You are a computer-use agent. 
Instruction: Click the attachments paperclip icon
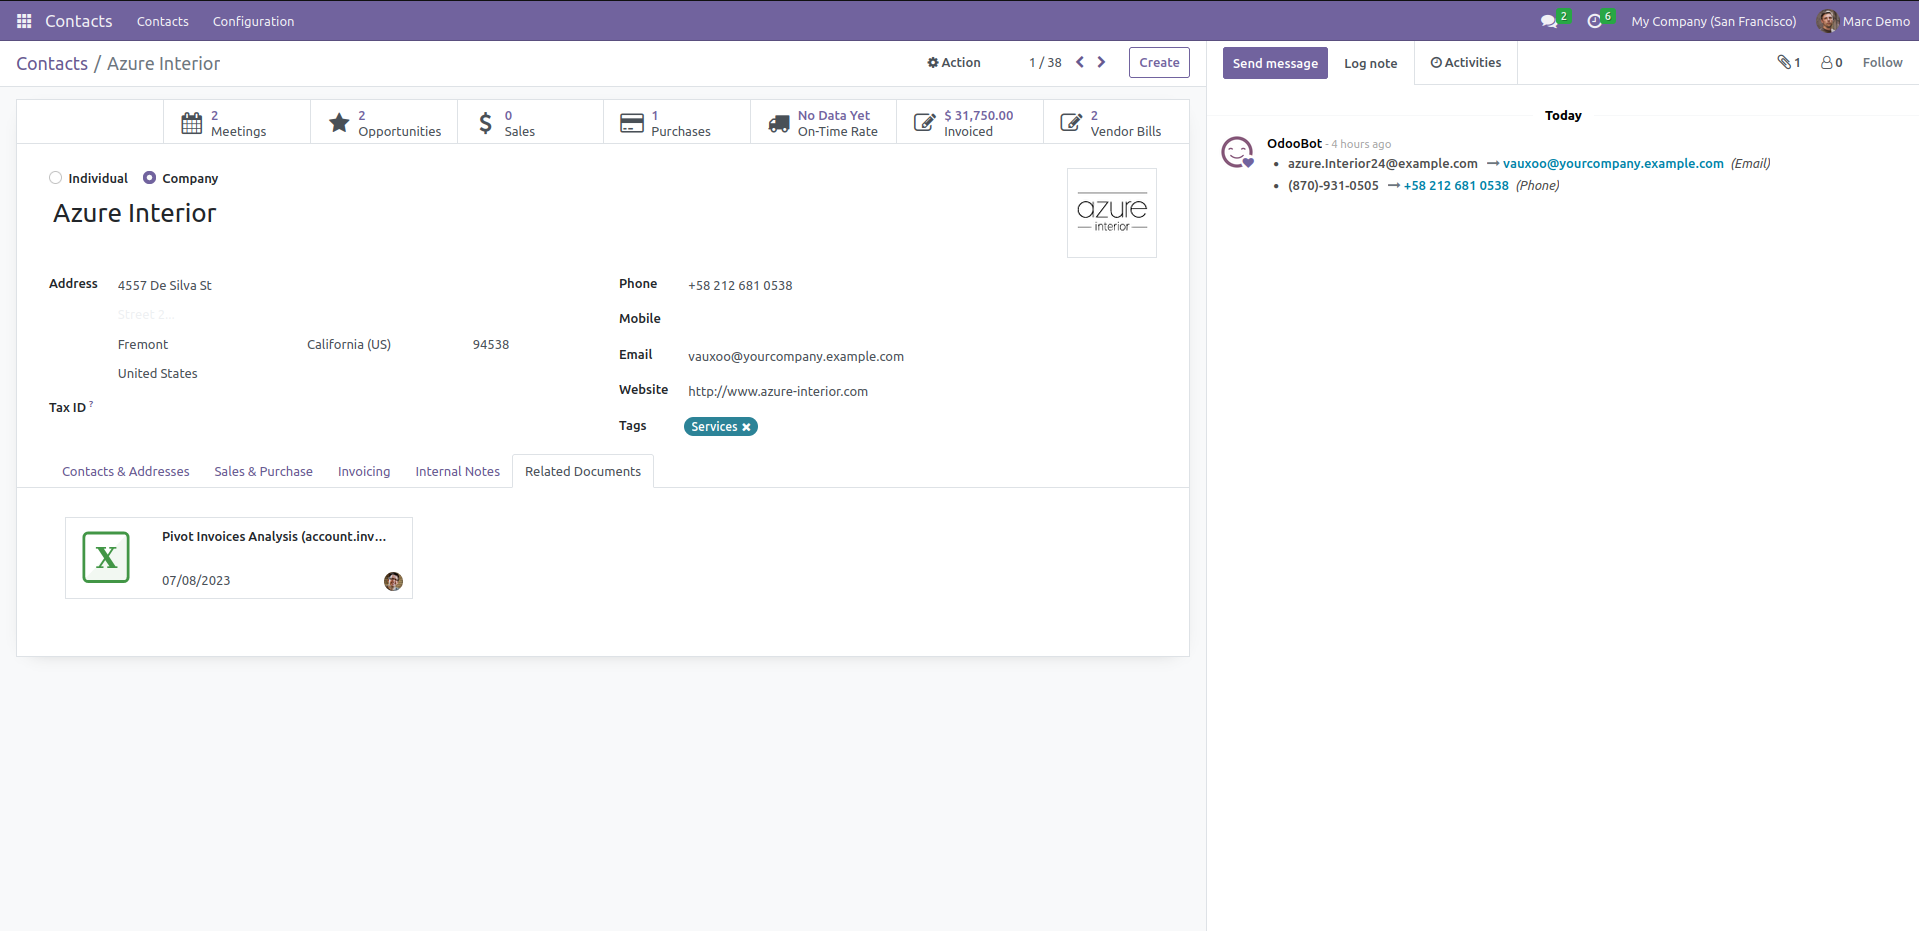[1784, 62]
